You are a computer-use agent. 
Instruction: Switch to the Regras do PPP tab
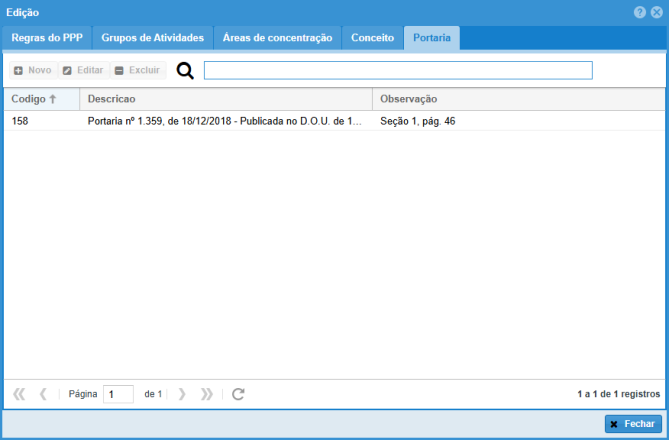point(47,38)
